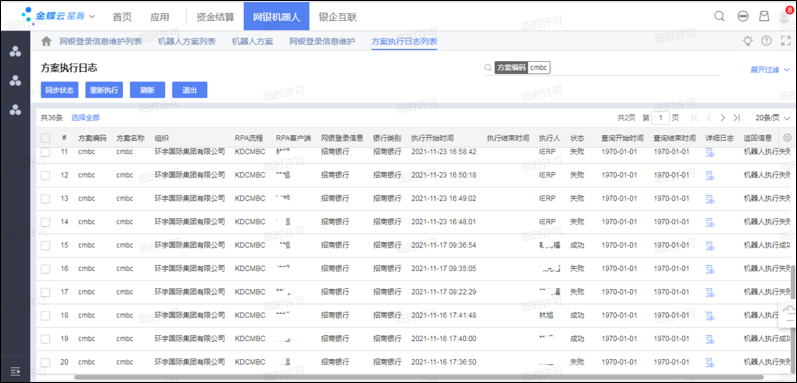The height and width of the screenshot is (383, 797).
Task: Go to home icon in tab bar
Action: pyautogui.click(x=46, y=41)
